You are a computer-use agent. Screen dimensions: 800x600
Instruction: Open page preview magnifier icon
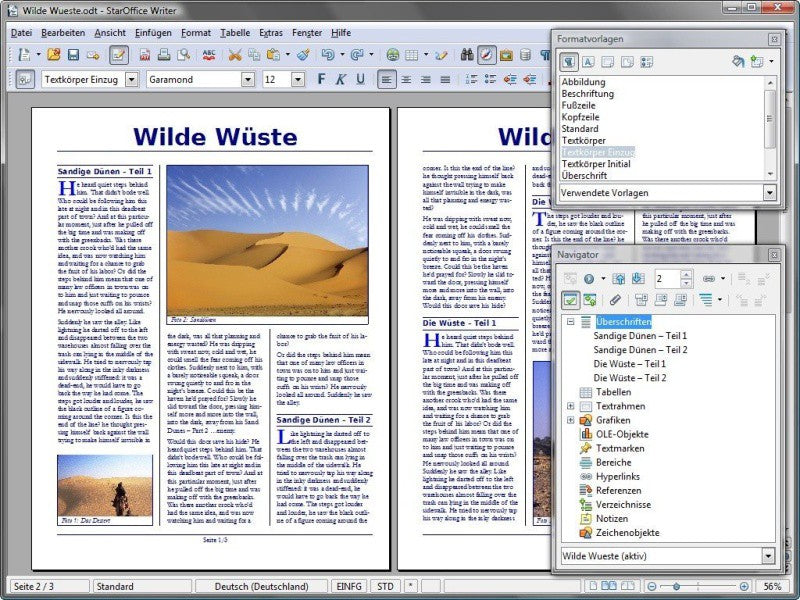tap(183, 55)
